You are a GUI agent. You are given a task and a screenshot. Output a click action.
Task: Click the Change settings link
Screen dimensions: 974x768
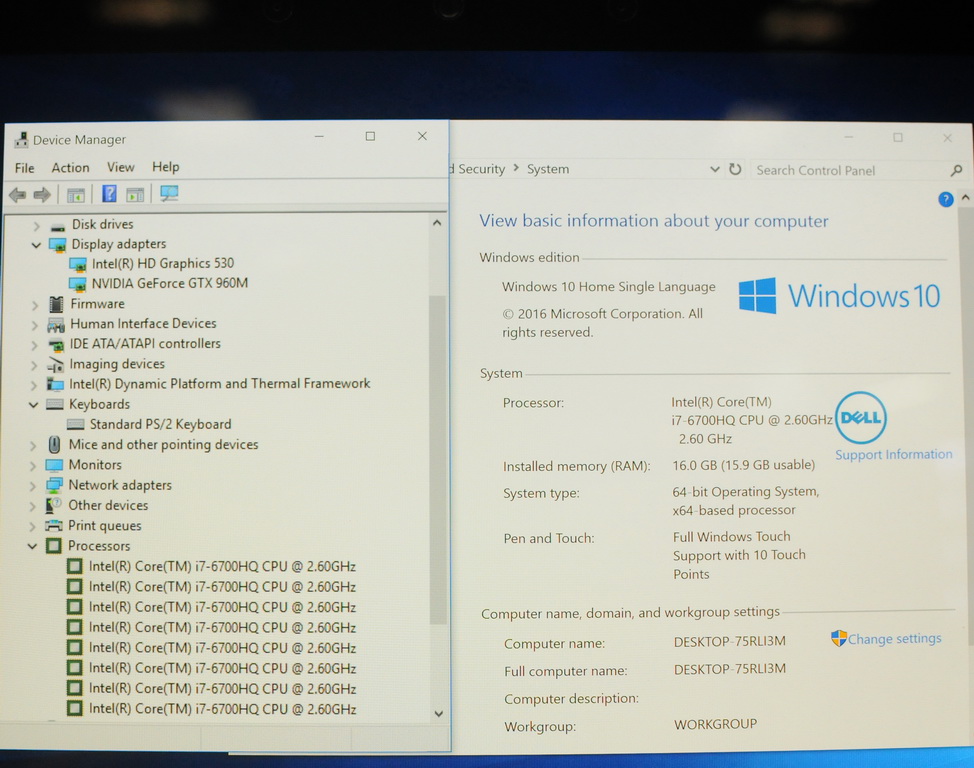coord(894,639)
